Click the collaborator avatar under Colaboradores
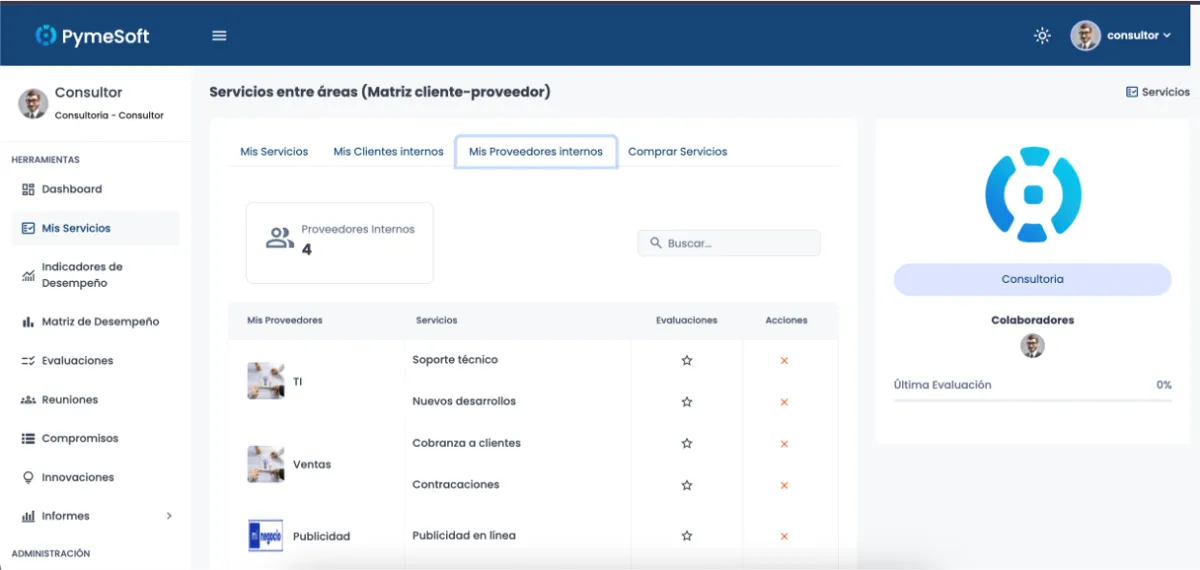Image resolution: width=1200 pixels, height=570 pixels. (x=1032, y=346)
